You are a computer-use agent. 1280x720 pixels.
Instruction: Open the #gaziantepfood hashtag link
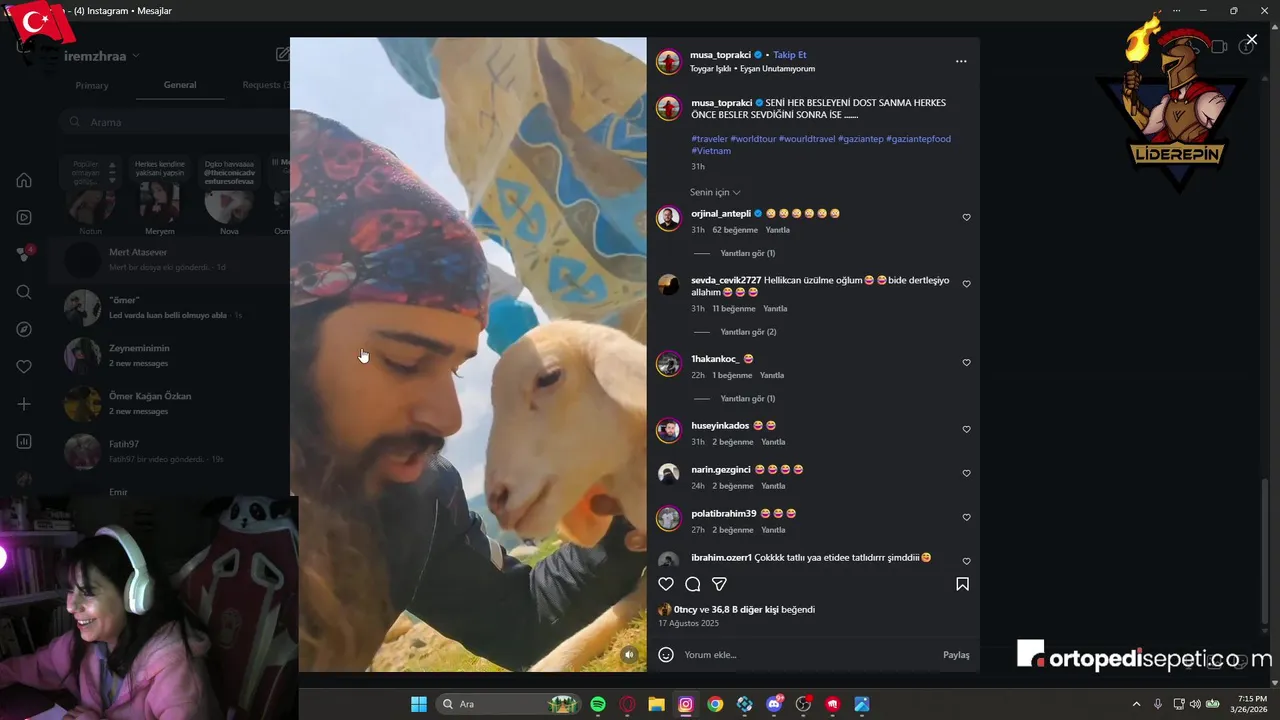click(918, 139)
